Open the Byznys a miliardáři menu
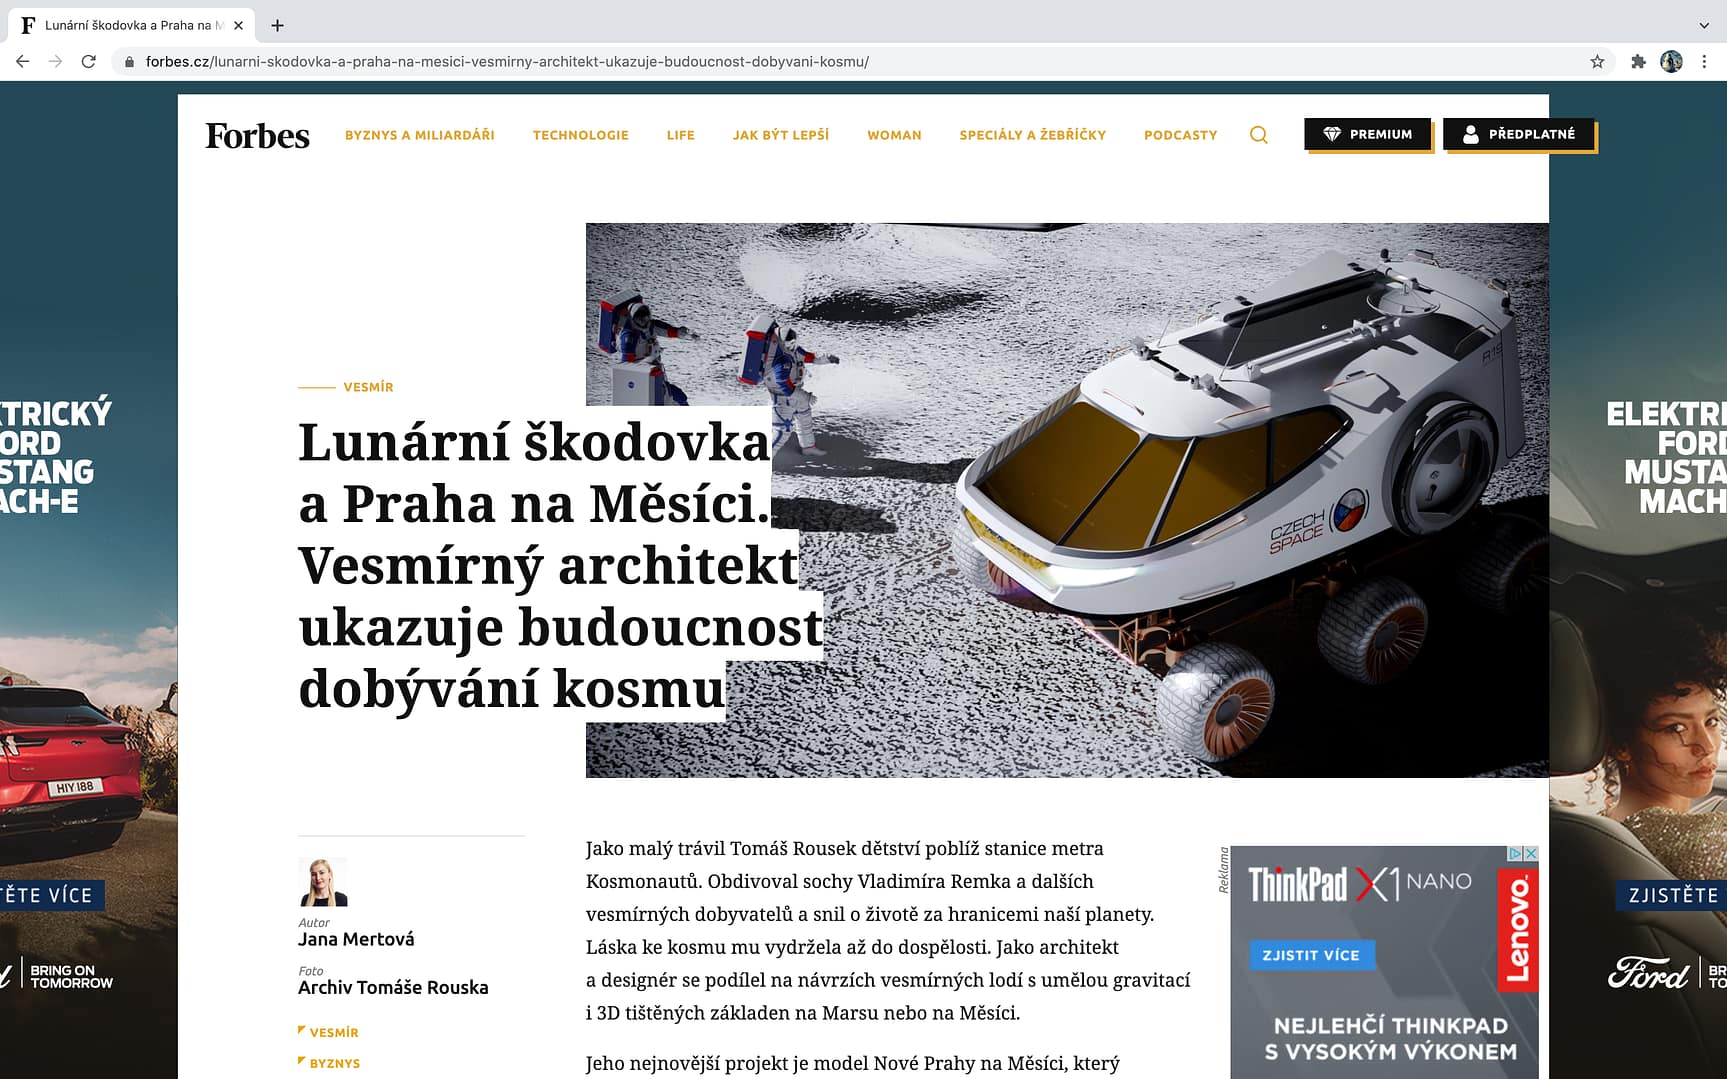The width and height of the screenshot is (1727, 1079). [x=420, y=135]
